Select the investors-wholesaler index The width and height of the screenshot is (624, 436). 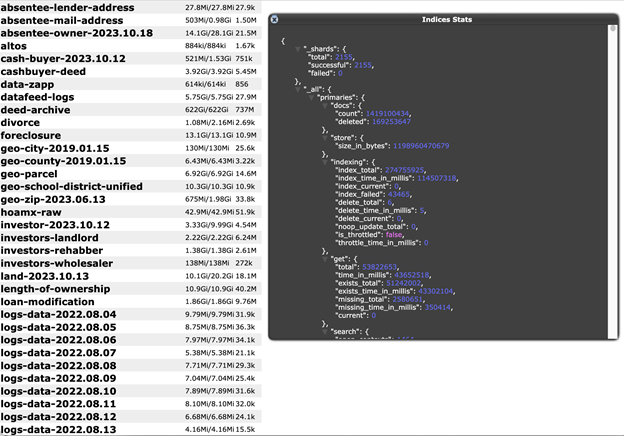coord(131,263)
